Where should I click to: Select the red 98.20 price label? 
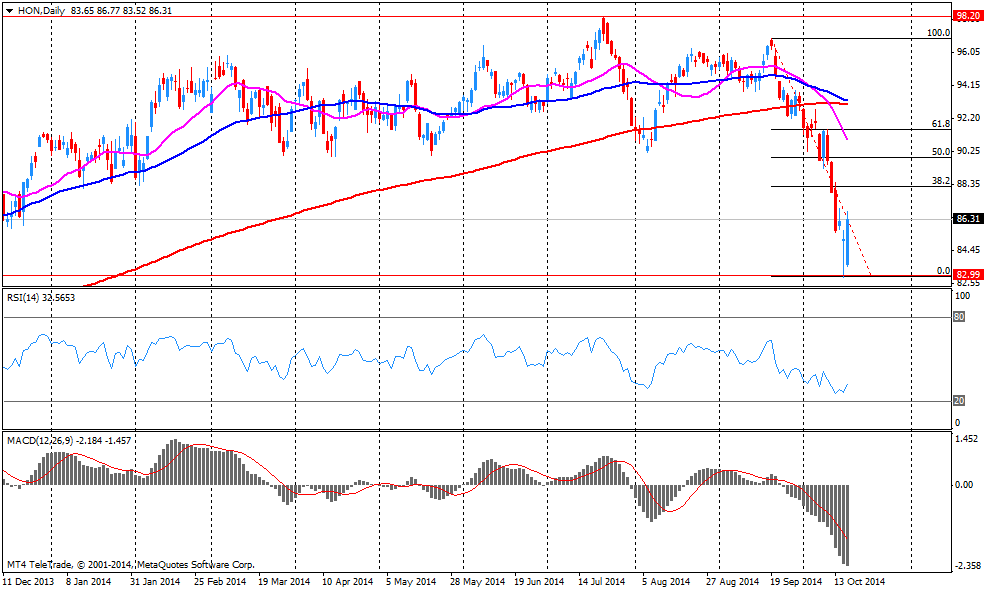point(967,16)
